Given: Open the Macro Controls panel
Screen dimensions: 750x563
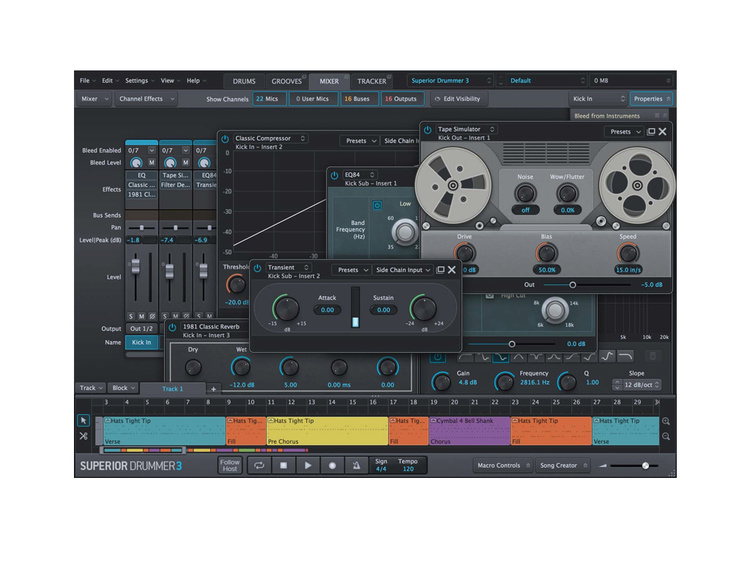Looking at the screenshot, I should tap(503, 465).
